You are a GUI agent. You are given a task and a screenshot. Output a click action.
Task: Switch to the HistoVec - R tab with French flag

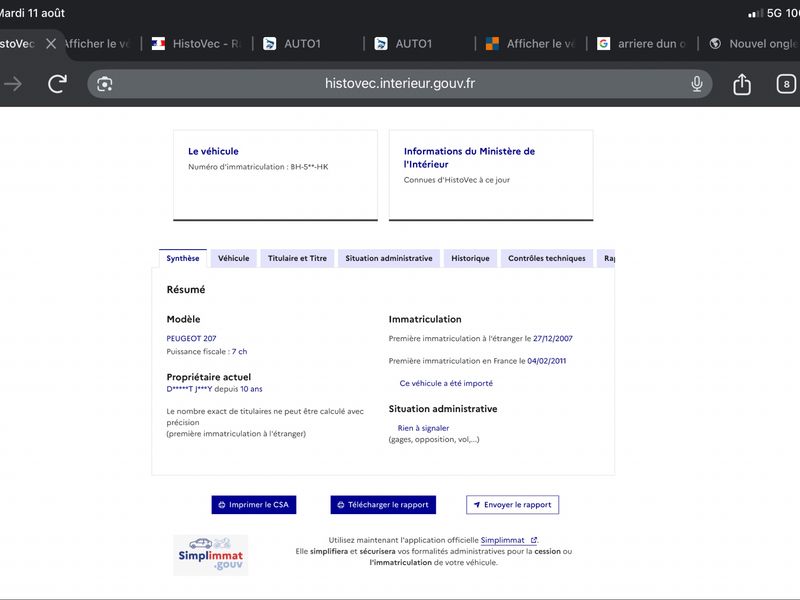(196, 44)
